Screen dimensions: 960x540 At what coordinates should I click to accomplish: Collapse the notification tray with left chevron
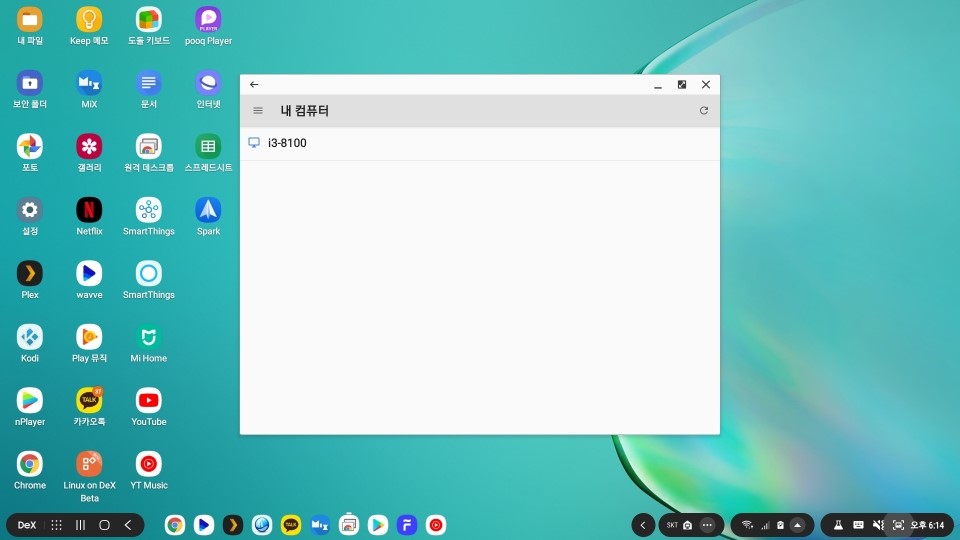click(x=643, y=525)
